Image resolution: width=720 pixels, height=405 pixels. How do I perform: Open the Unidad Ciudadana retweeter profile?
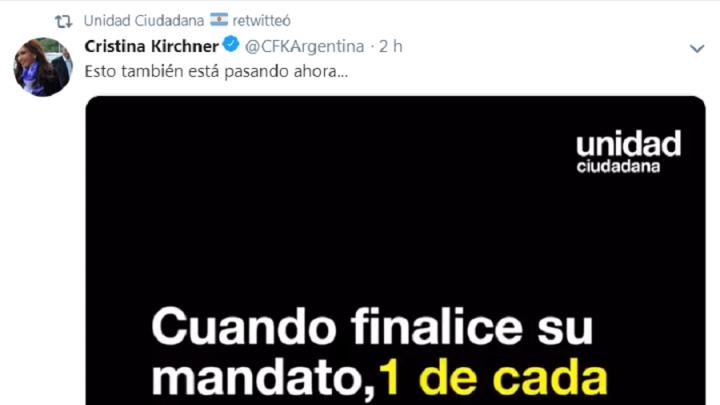pyautogui.click(x=144, y=21)
